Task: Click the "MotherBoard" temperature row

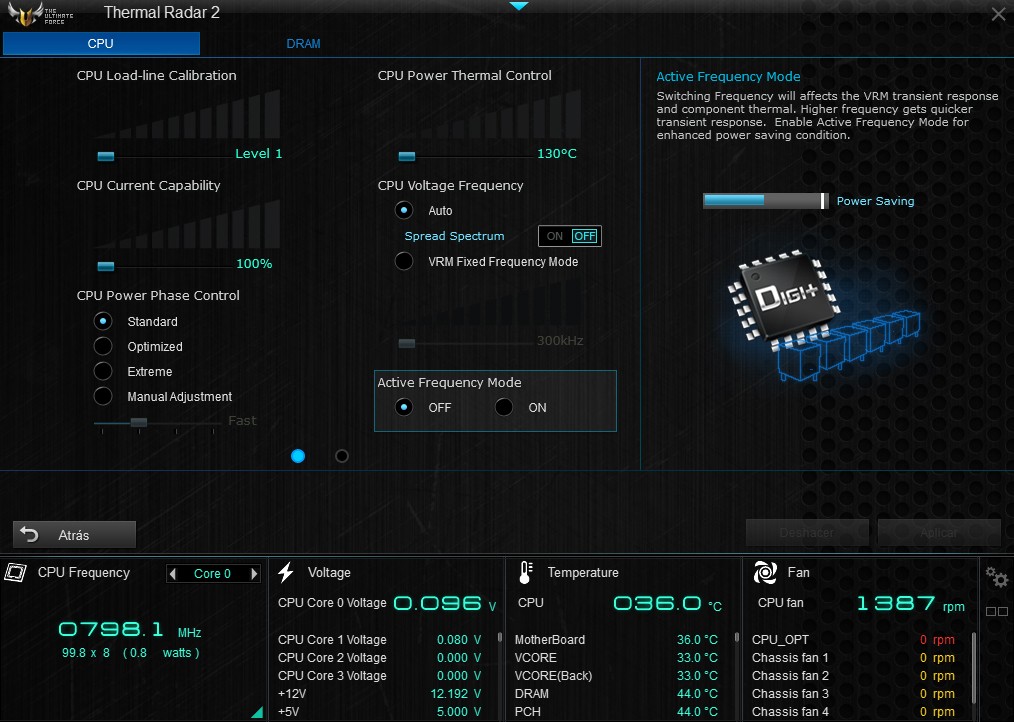Action: click(616, 639)
